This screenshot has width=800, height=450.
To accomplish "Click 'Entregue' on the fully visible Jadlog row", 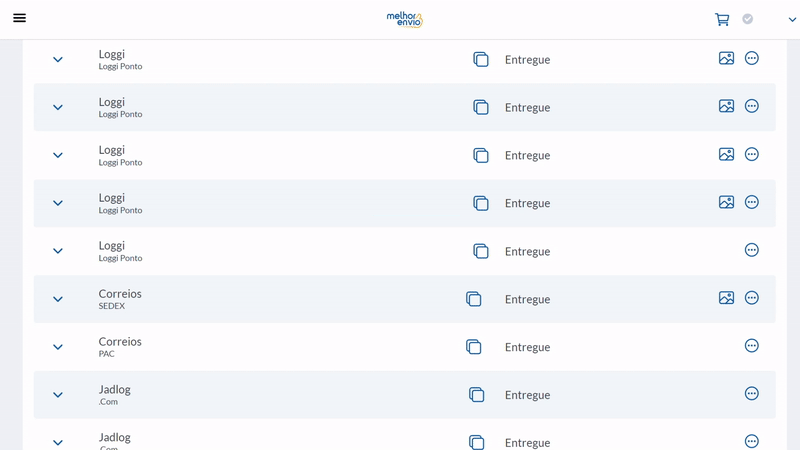I will [x=528, y=395].
